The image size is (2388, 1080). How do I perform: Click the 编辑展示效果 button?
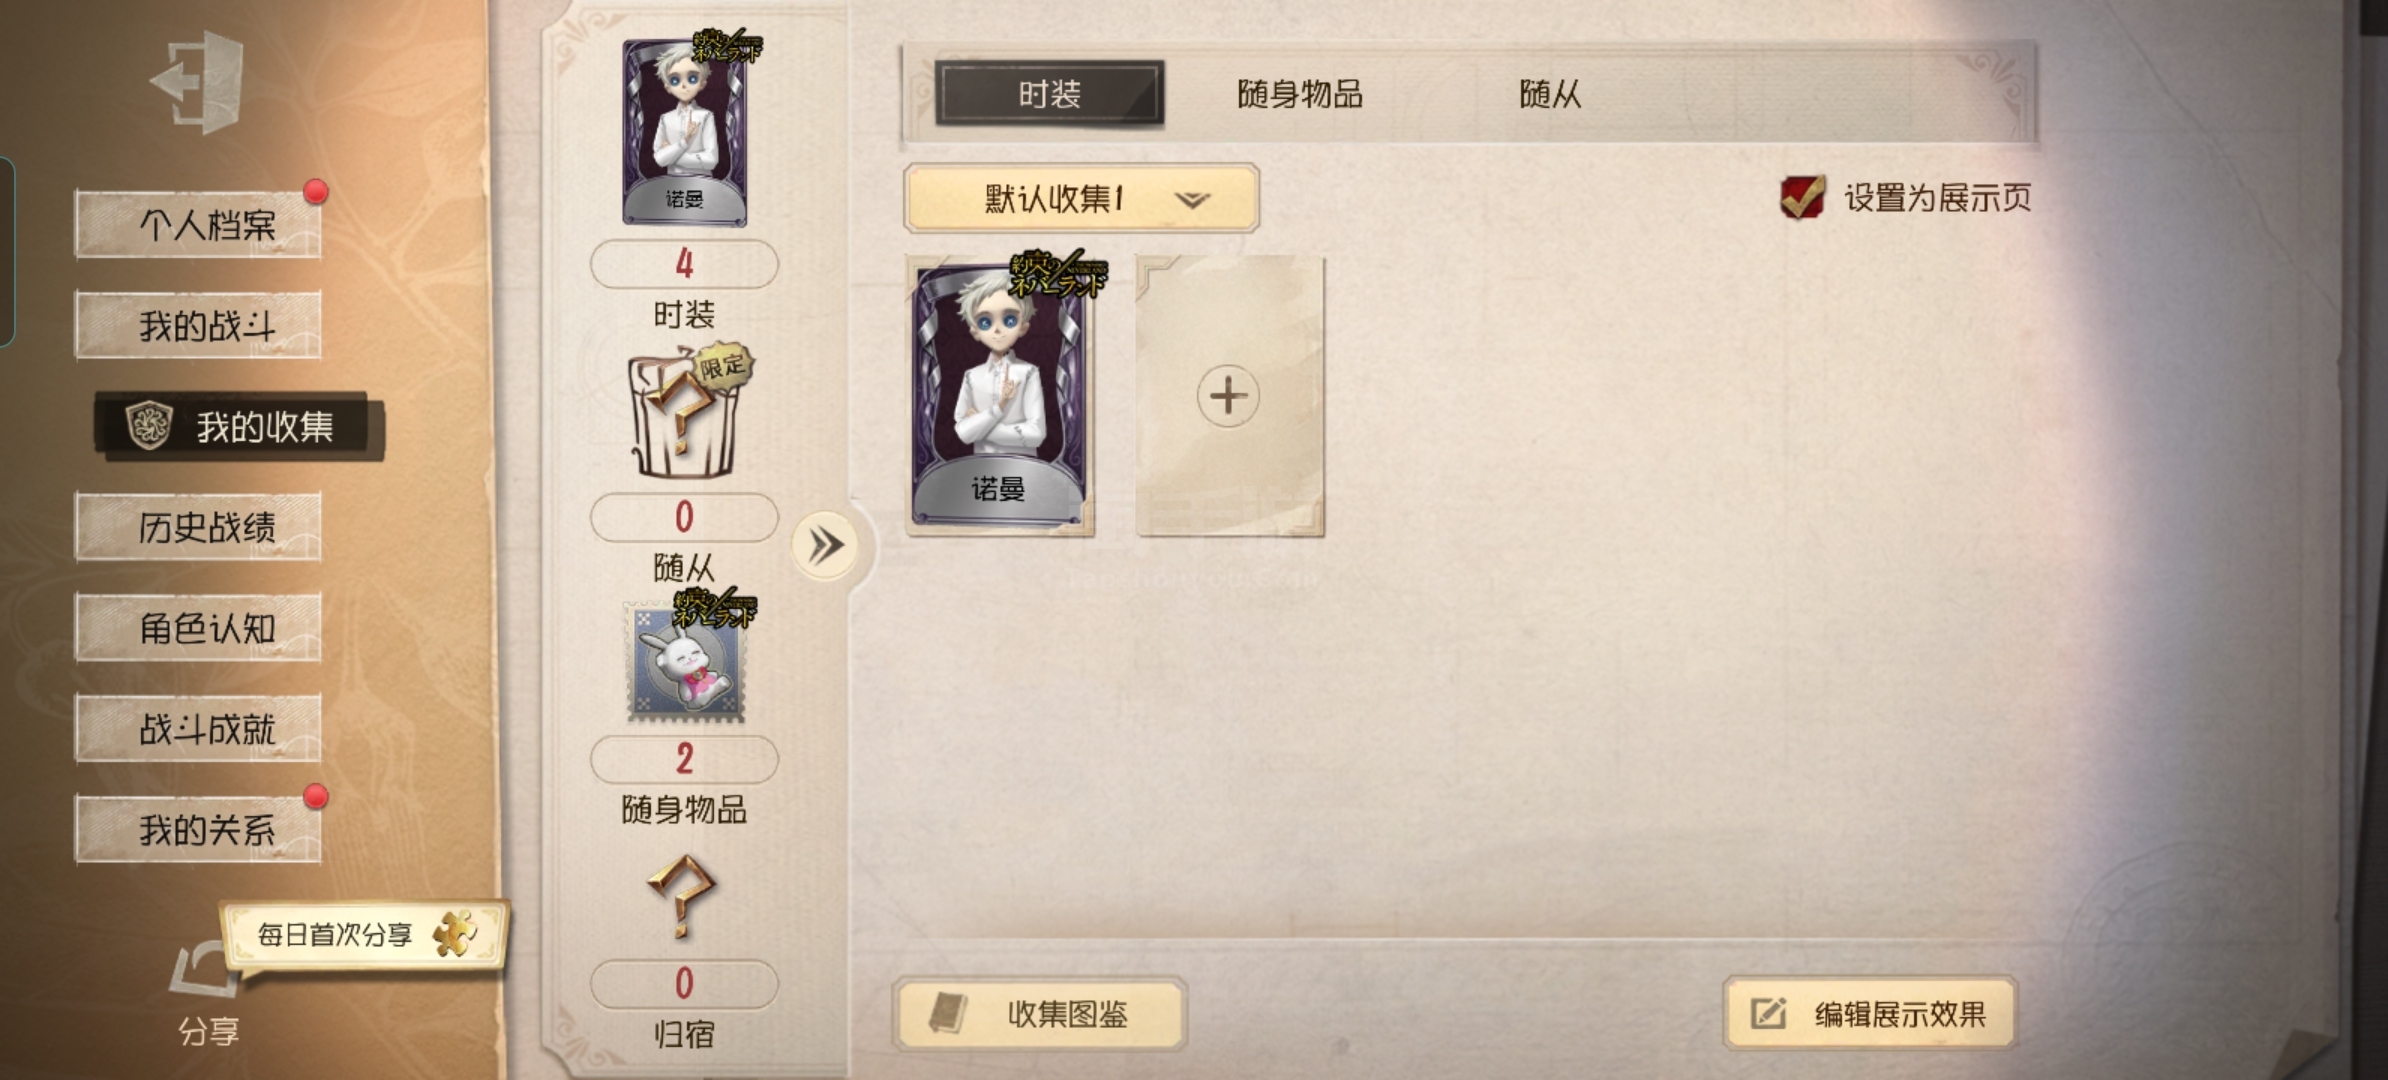1869,1014
